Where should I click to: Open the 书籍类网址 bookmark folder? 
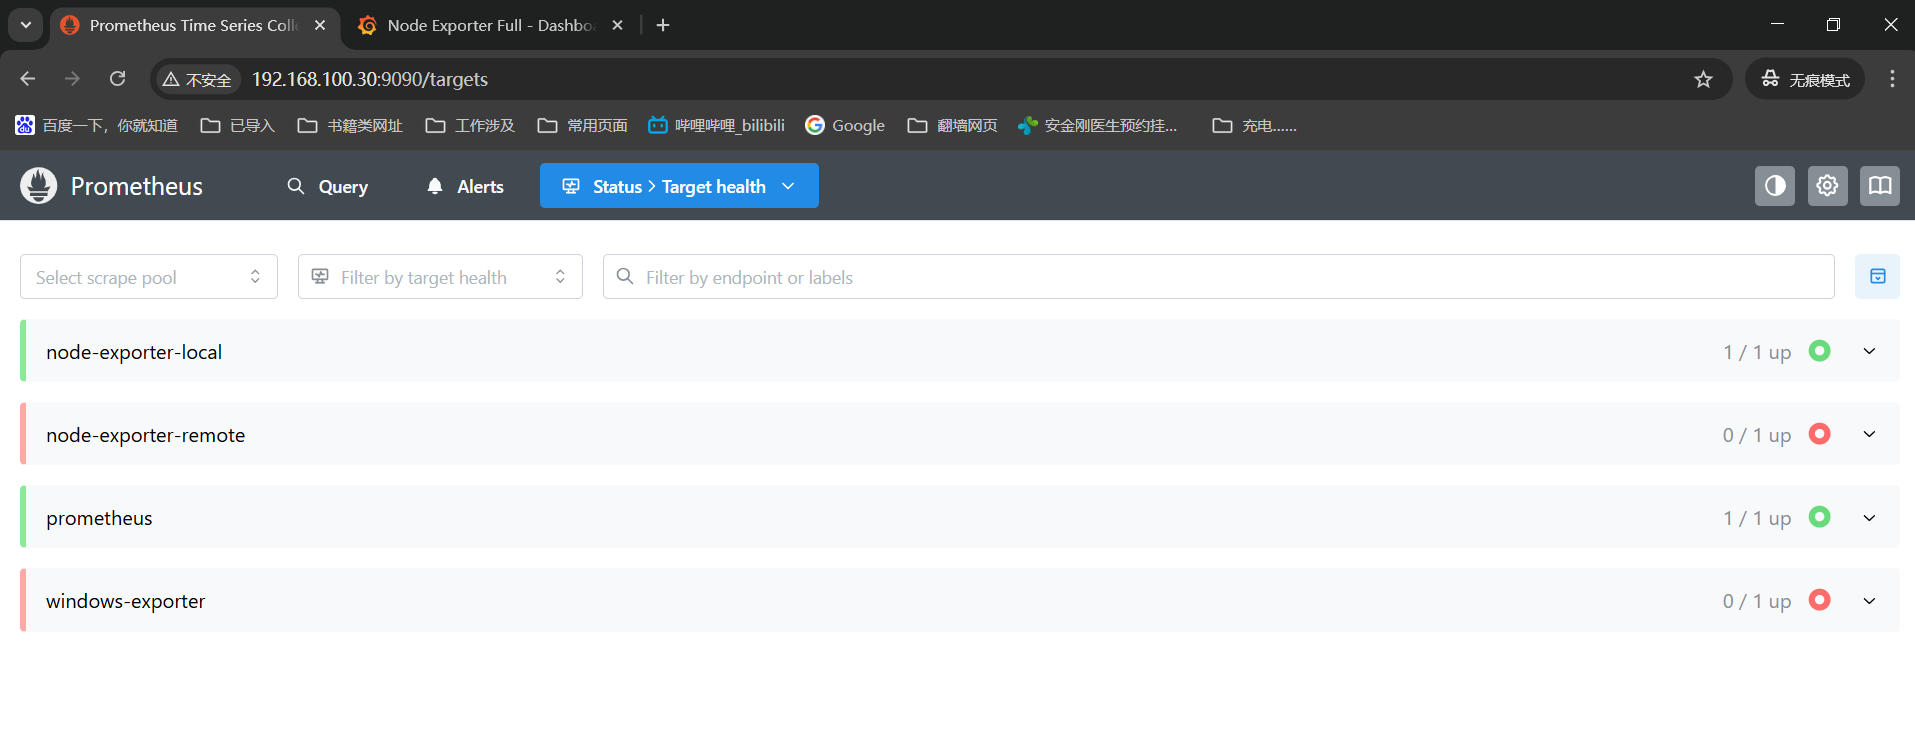[x=350, y=125]
